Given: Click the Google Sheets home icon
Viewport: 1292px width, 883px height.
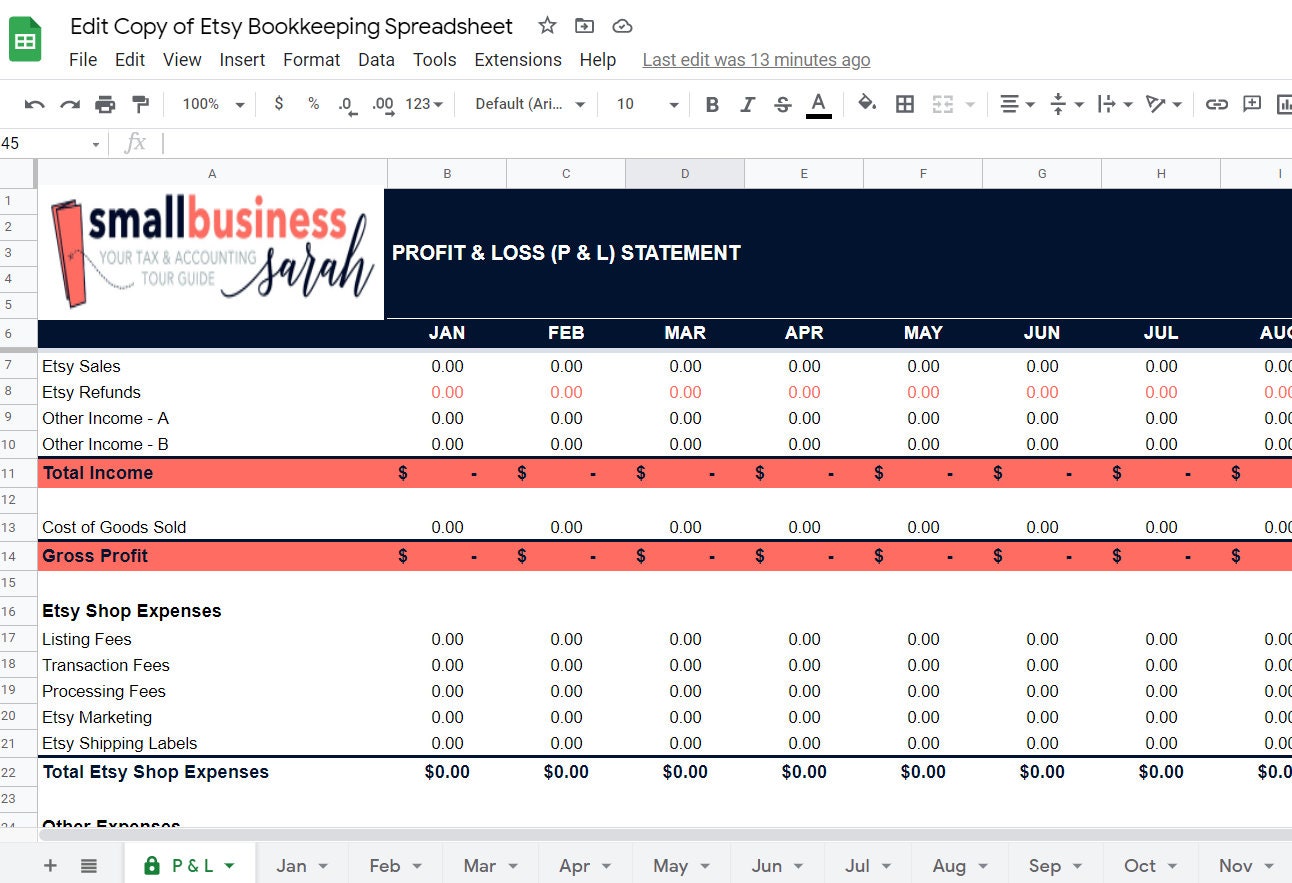Looking at the screenshot, I should [x=25, y=40].
